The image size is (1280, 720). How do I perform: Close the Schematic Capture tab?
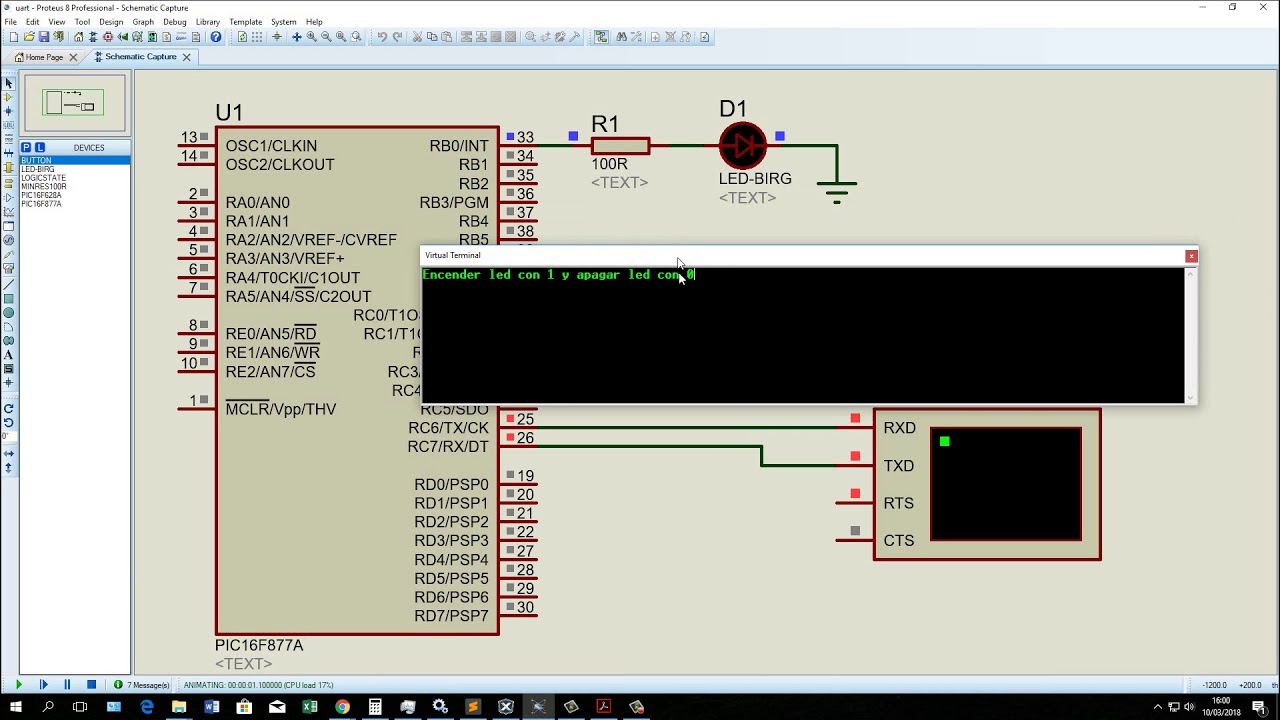186,57
